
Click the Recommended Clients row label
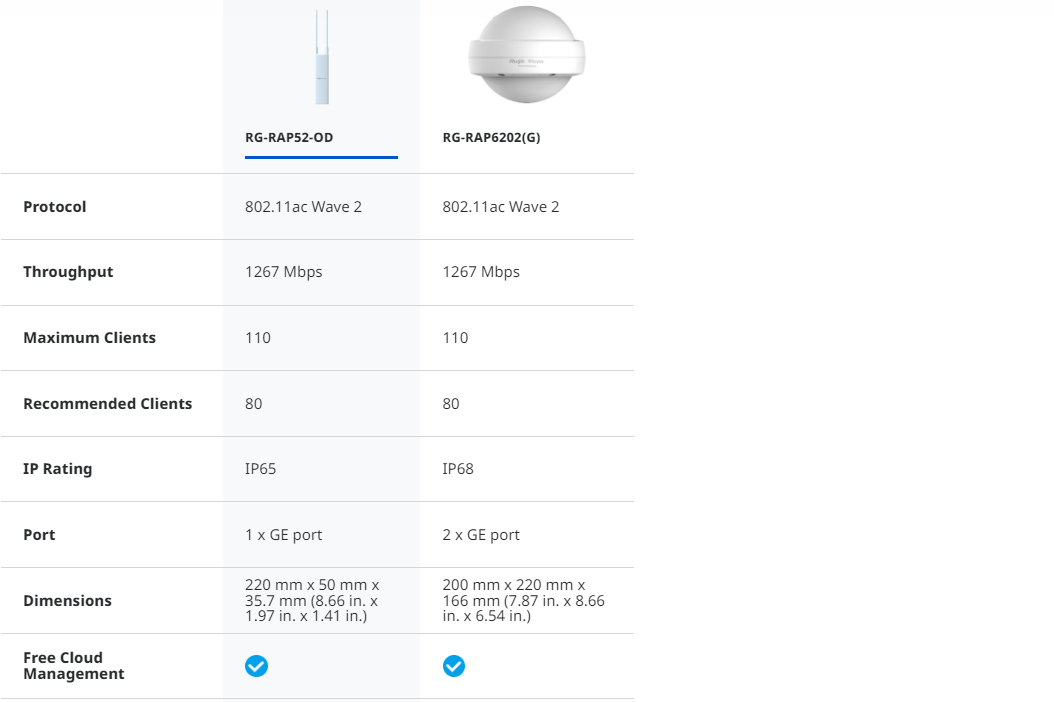tap(107, 404)
